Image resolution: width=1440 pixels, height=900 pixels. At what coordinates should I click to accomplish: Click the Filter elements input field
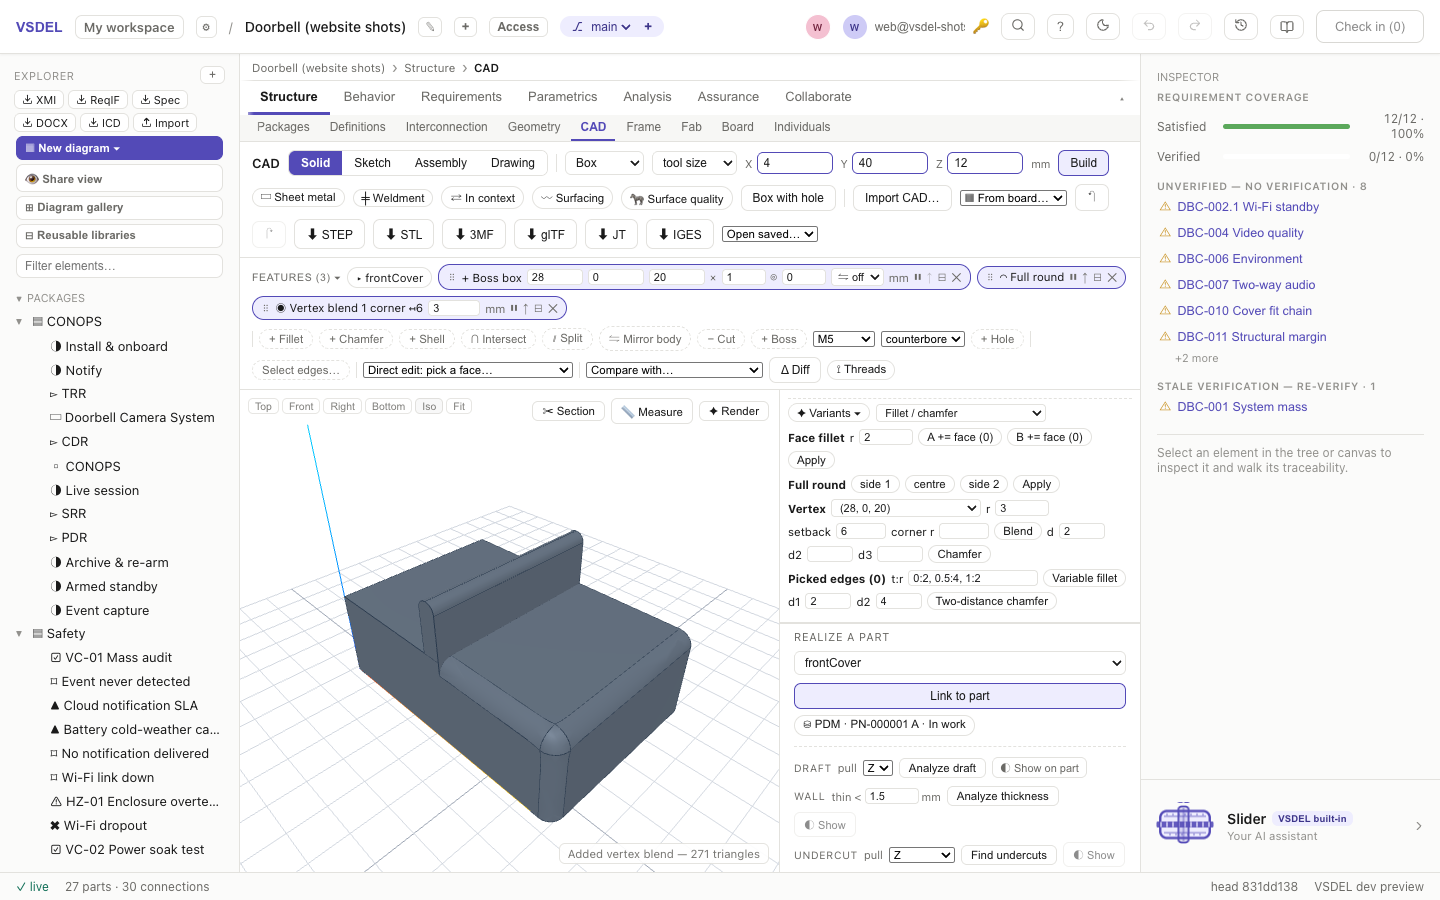(119, 266)
